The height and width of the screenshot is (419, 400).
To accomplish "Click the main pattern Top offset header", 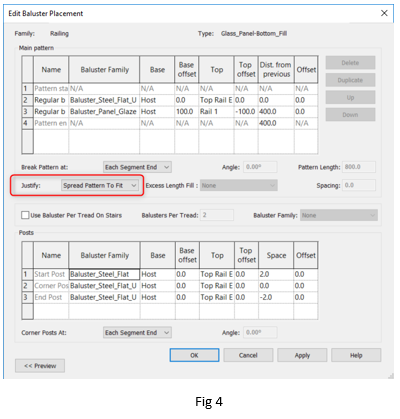I will click(x=246, y=70).
